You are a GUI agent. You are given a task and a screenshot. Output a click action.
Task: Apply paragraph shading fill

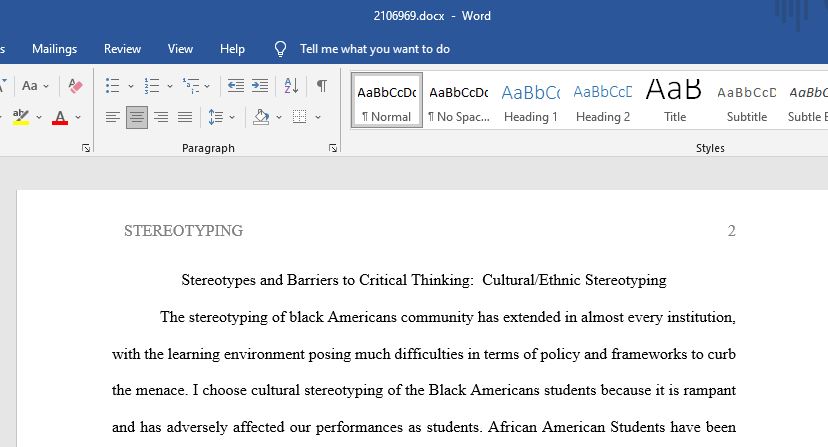point(261,117)
